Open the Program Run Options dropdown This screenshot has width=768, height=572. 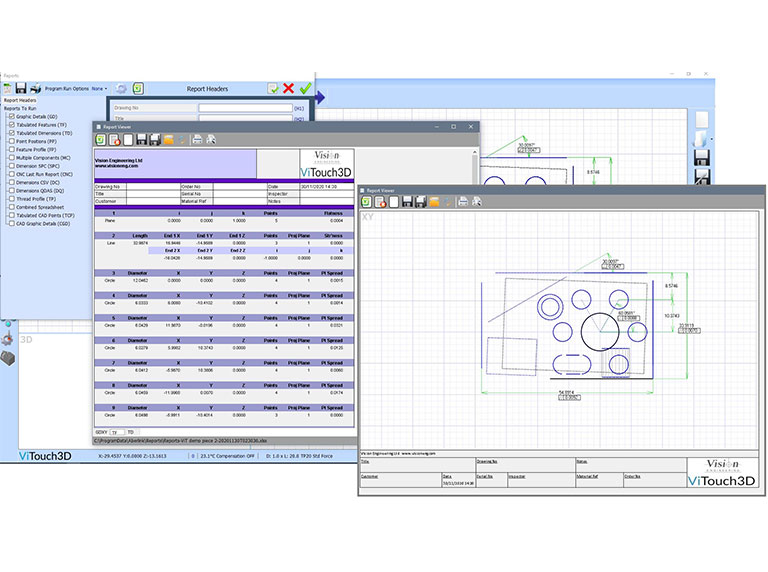(x=98, y=89)
